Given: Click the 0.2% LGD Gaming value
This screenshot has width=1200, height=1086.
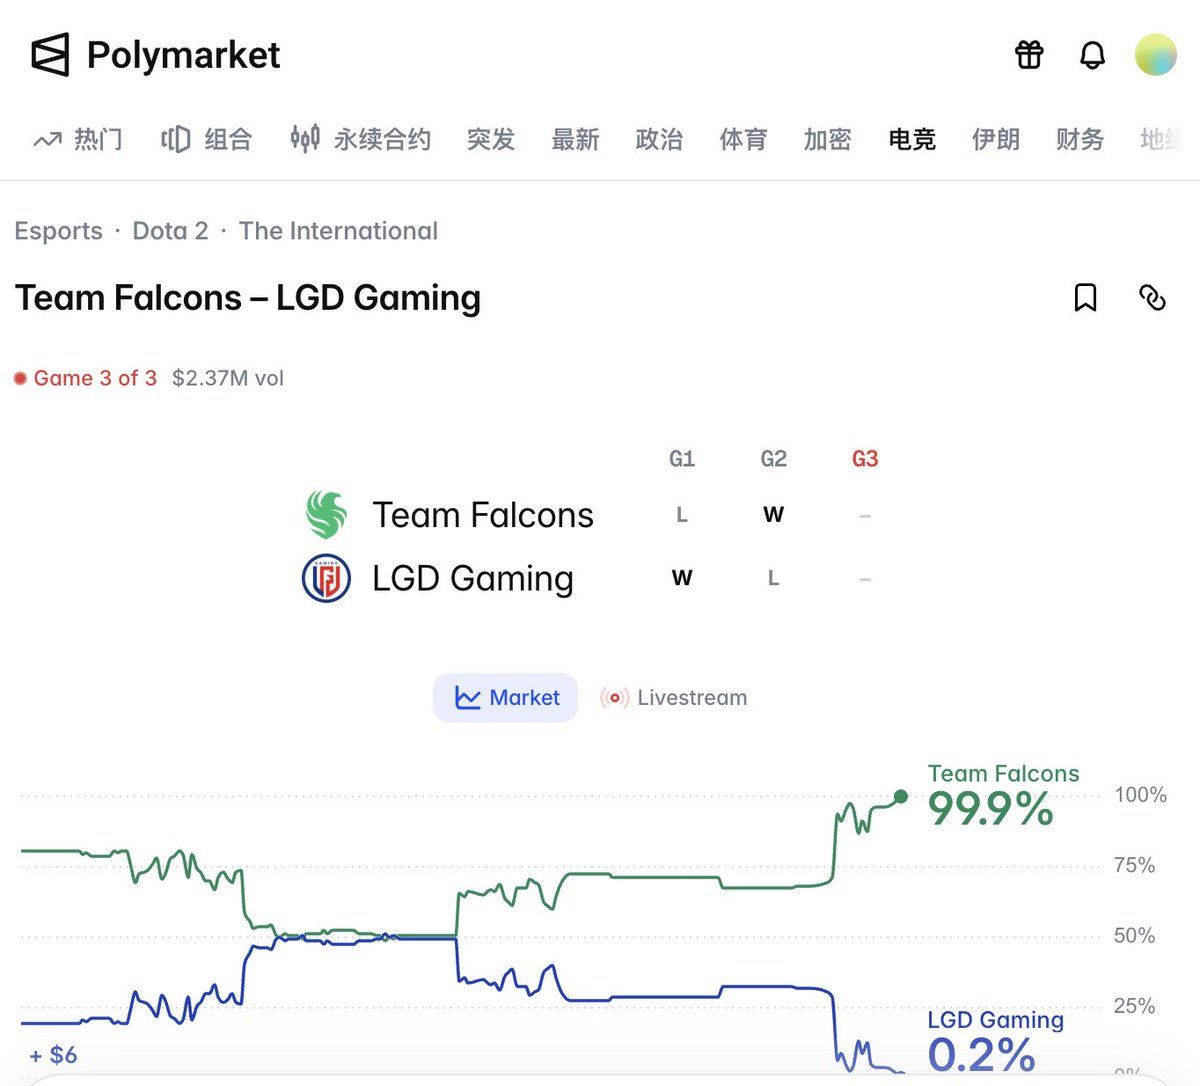Looking at the screenshot, I should coord(981,1055).
